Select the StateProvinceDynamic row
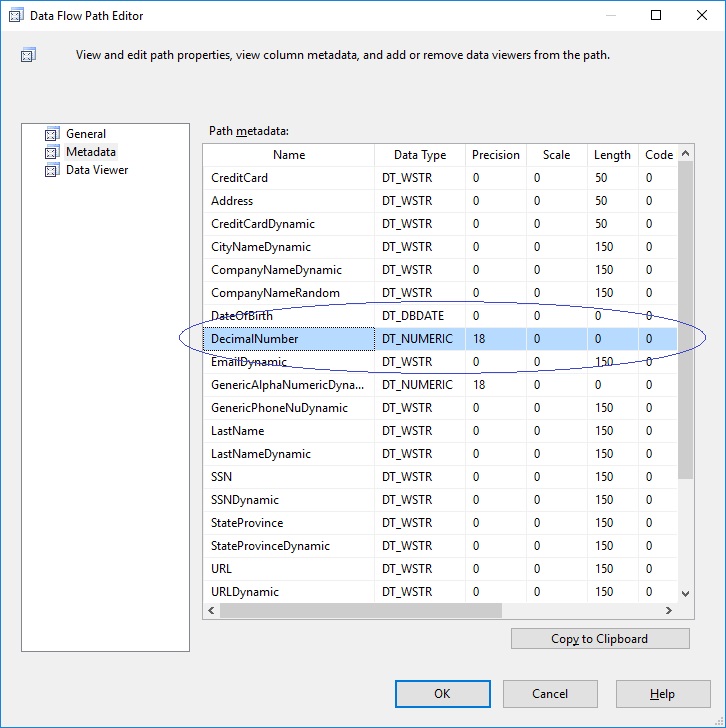726x728 pixels. (x=440, y=546)
